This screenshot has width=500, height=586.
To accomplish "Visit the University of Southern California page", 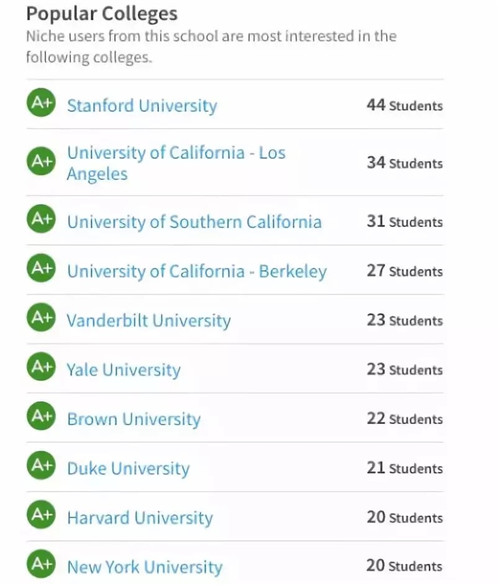I will click(x=194, y=222).
